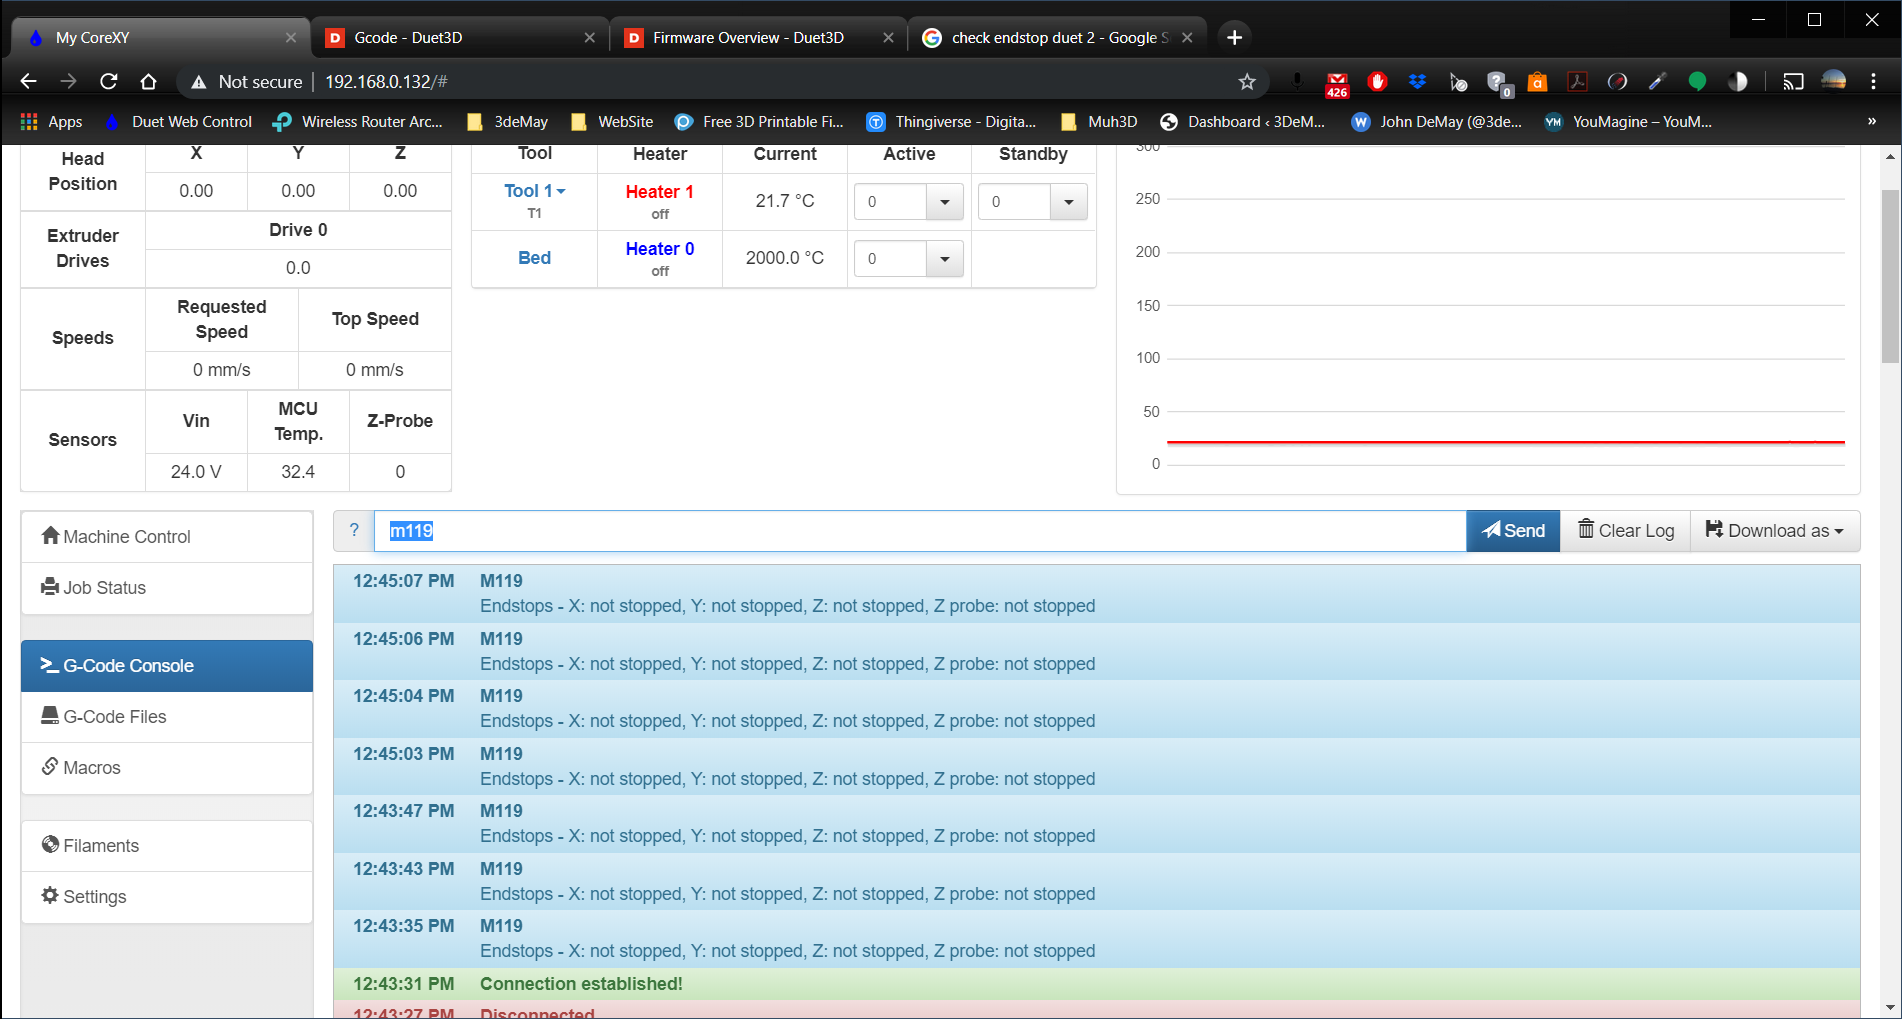Image resolution: width=1902 pixels, height=1019 pixels.
Task: Open Tool 1 standby temperature dropdown arrow
Action: click(1069, 202)
